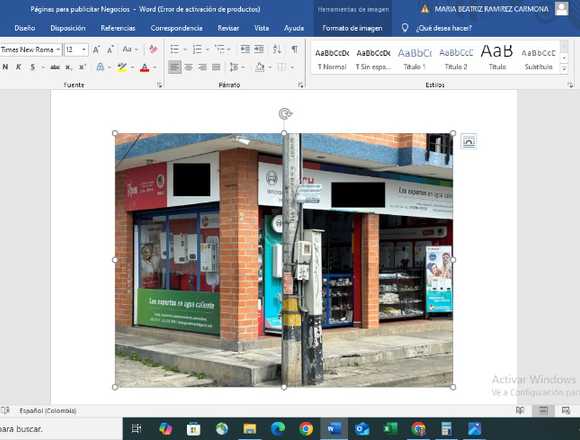The height and width of the screenshot is (440, 580).
Task: Apply the Título 1 style
Action: pyautogui.click(x=414, y=59)
